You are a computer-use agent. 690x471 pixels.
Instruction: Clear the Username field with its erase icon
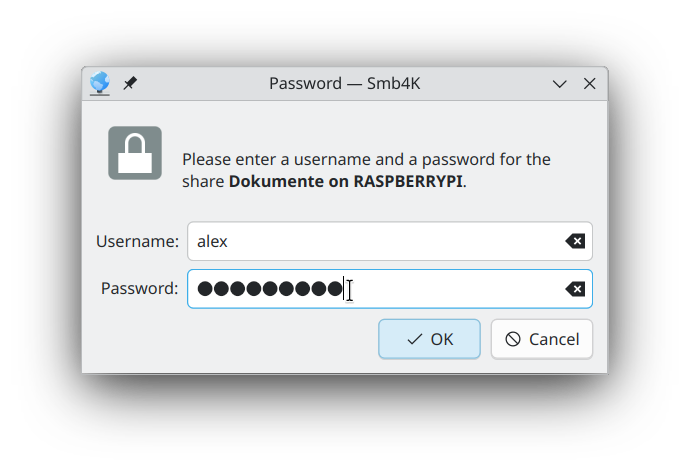(575, 241)
